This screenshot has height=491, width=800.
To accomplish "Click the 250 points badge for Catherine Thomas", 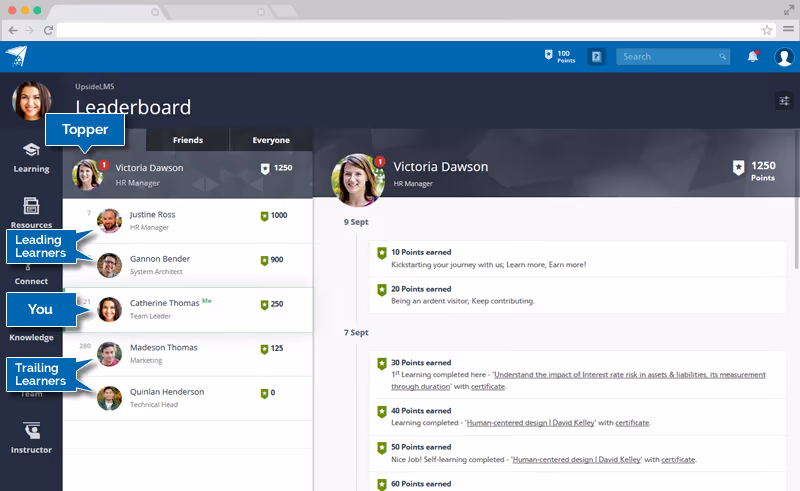I will click(x=272, y=305).
